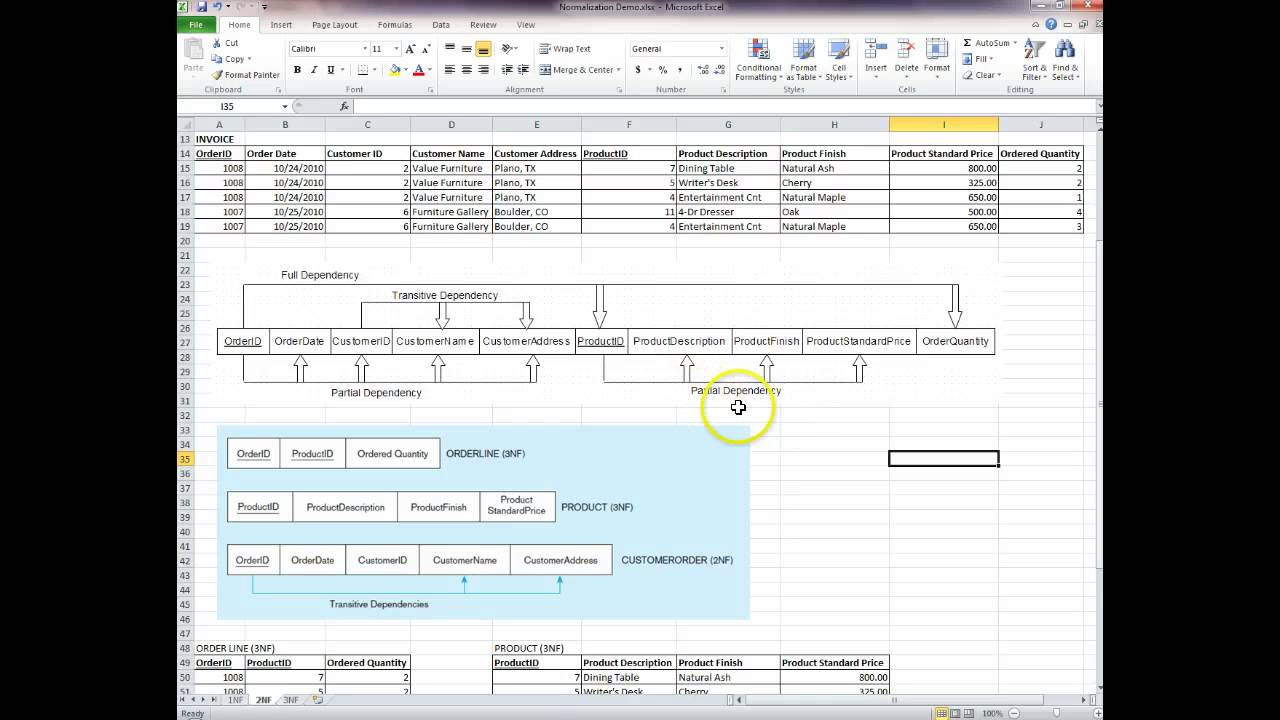Click the Borders icon
Screen dimensions: 1280x720
point(362,70)
